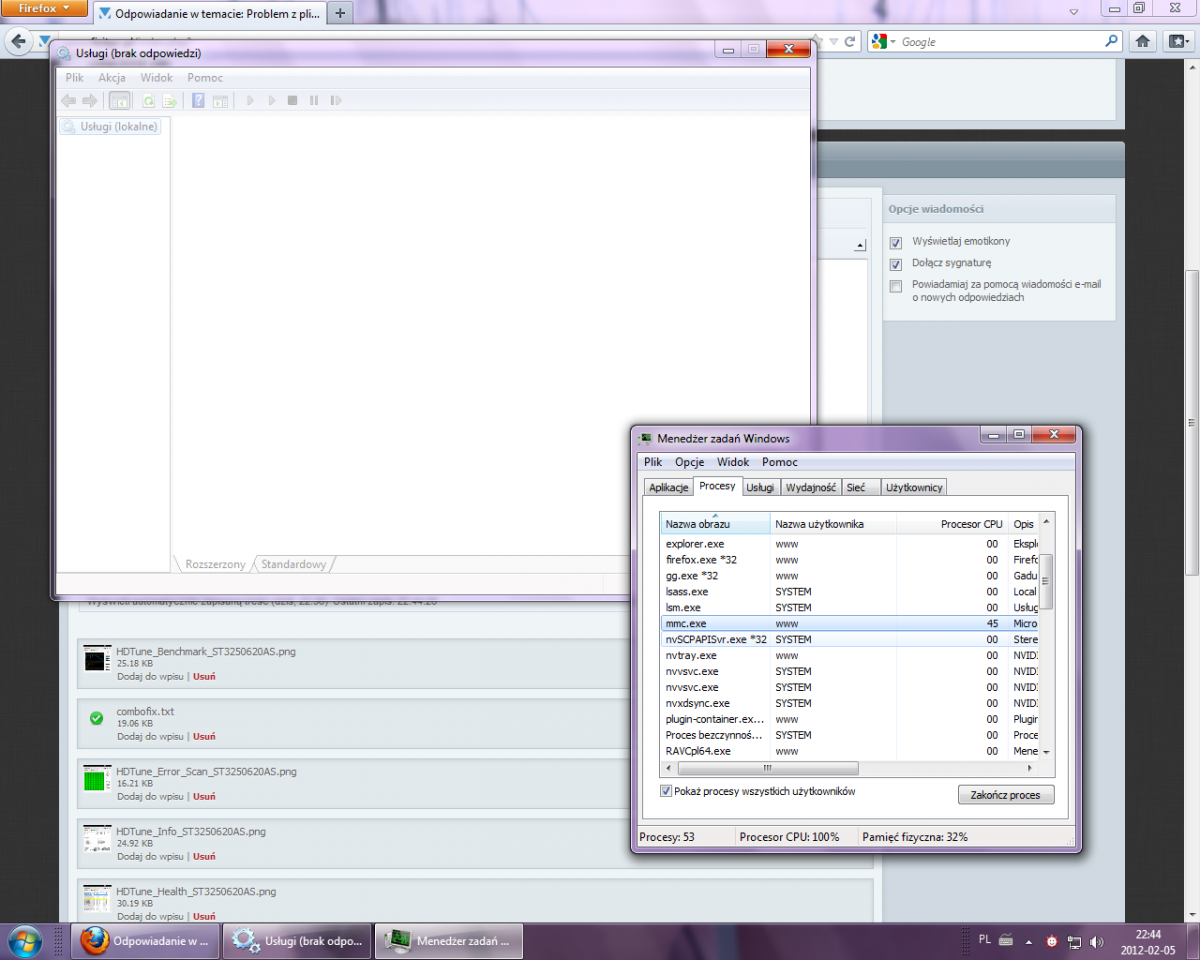1200x960 pixels.
Task: Select gg.exe *32 process row
Action: tap(850, 575)
